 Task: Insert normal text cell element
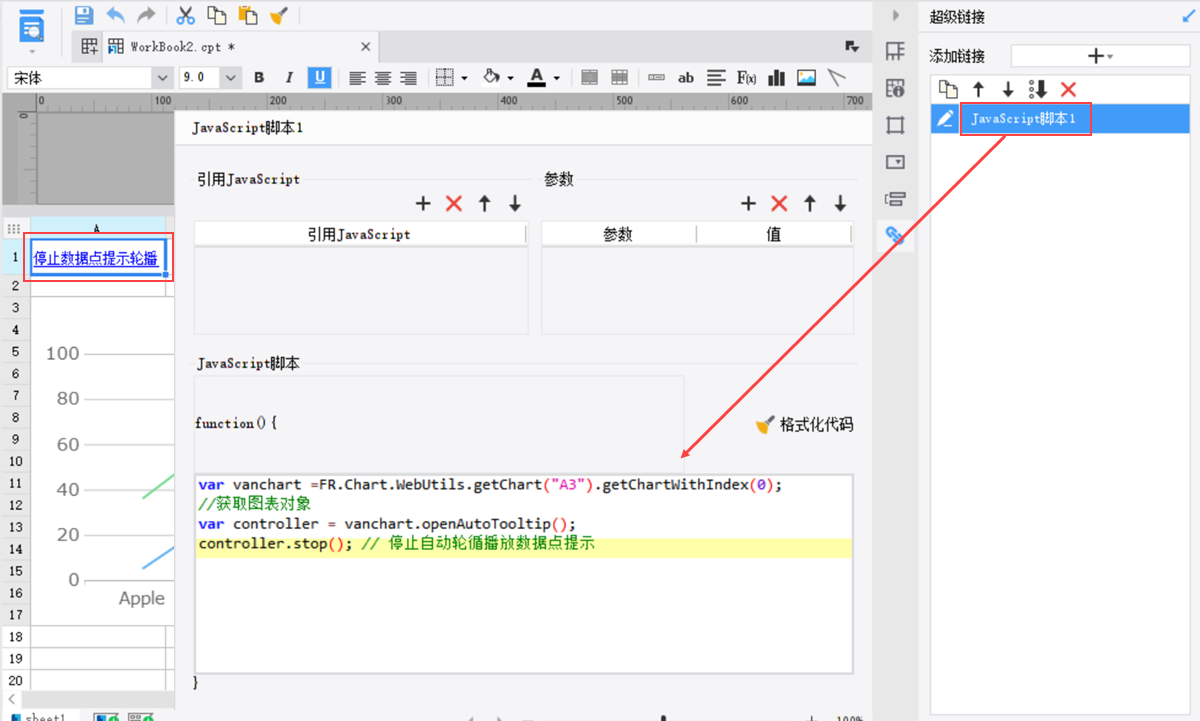point(656,77)
